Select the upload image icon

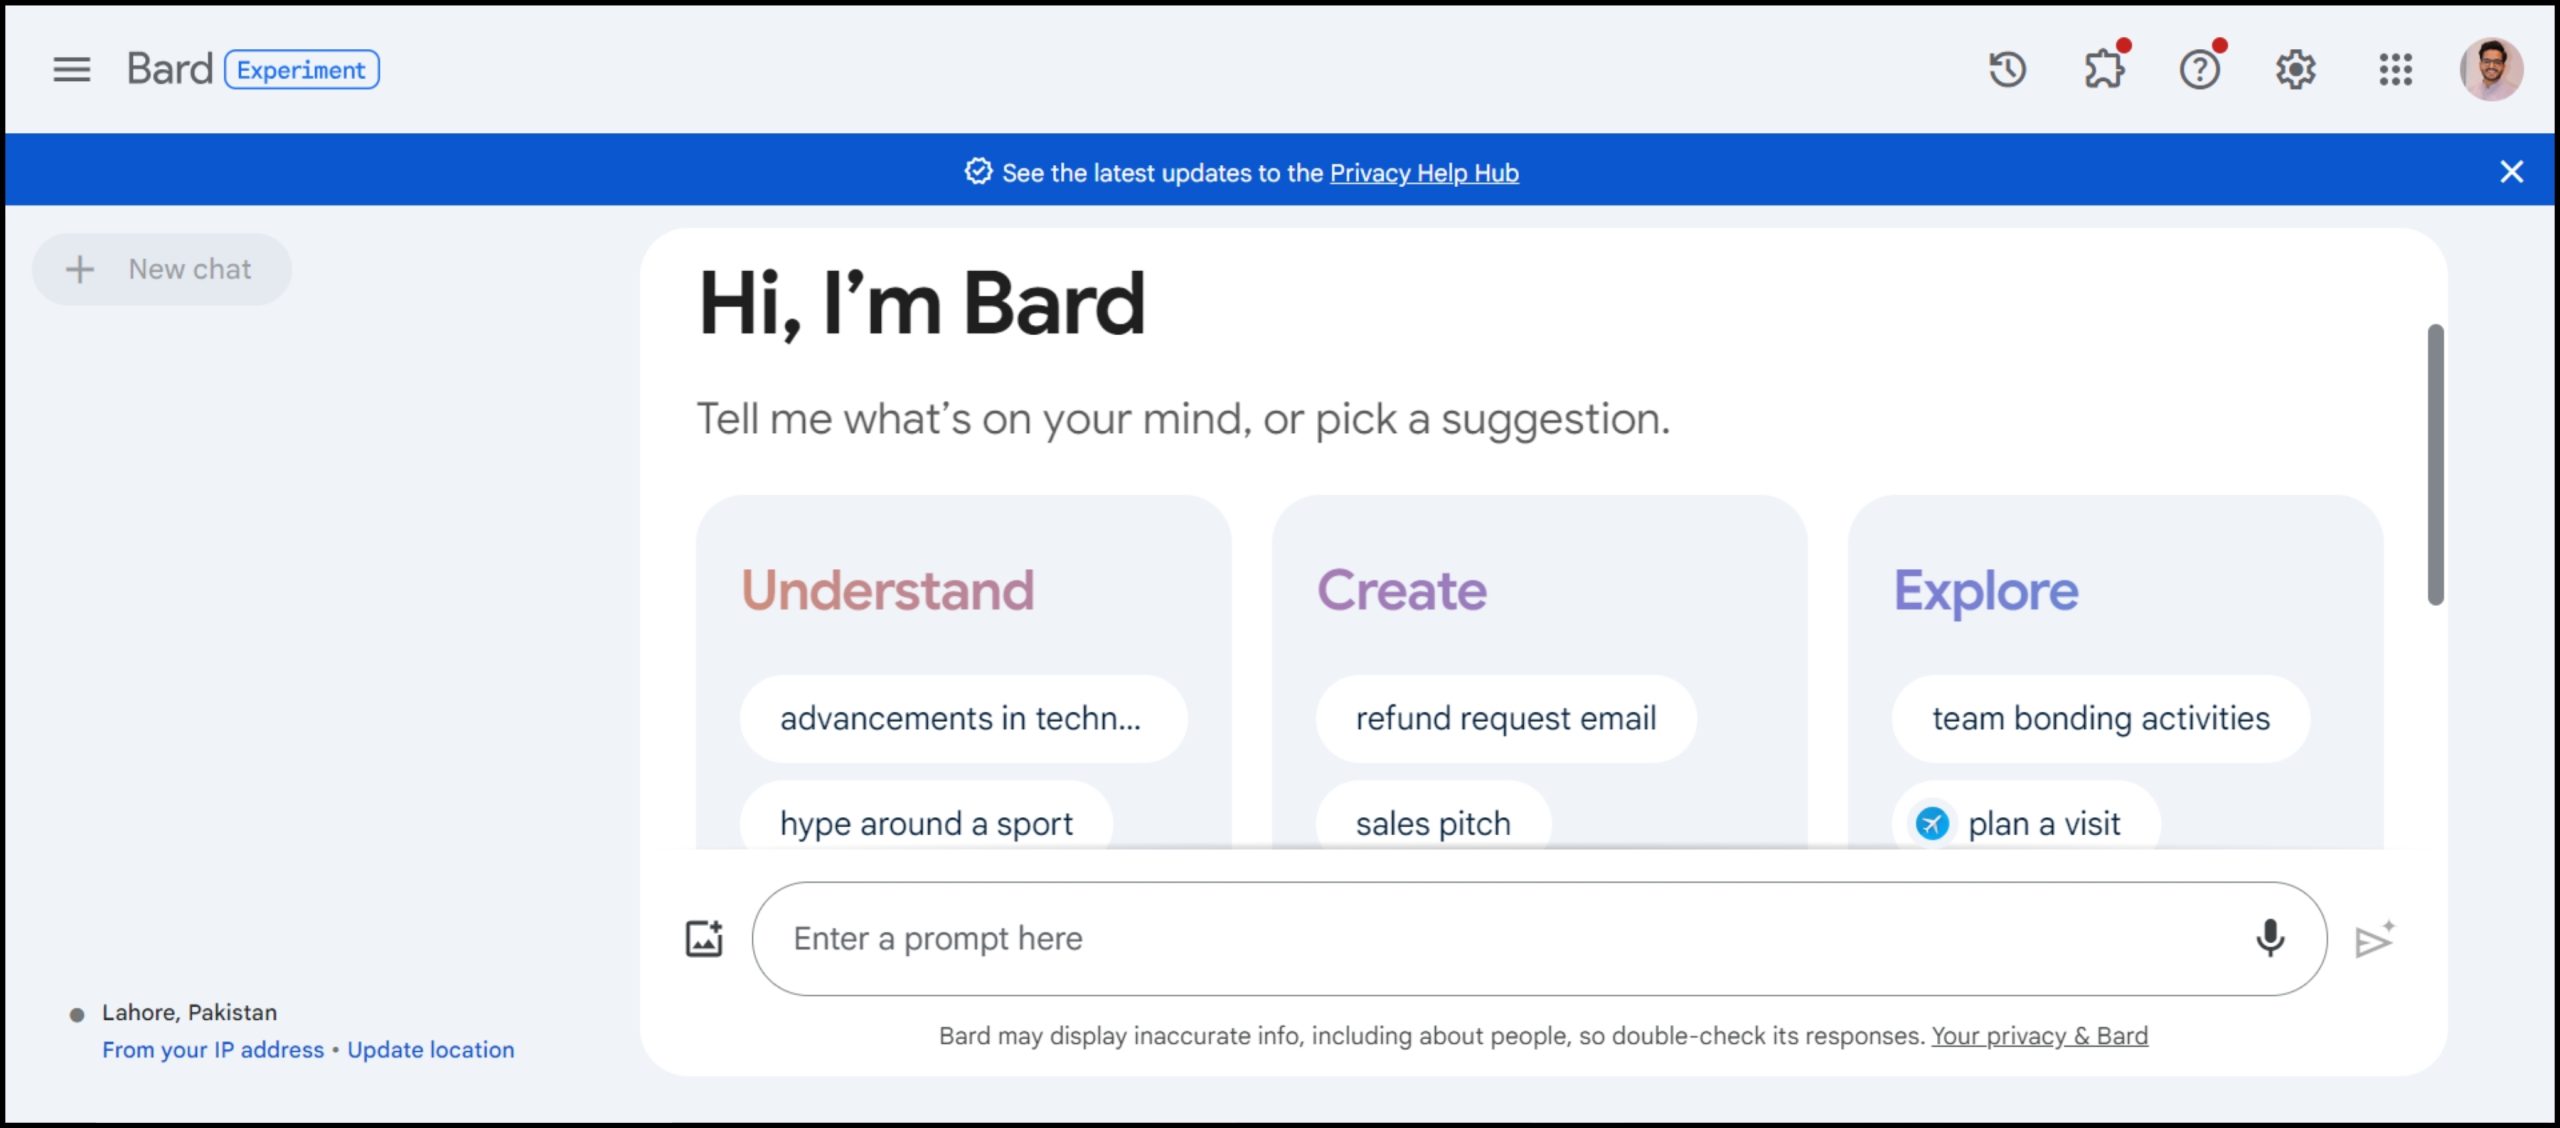[x=704, y=938]
